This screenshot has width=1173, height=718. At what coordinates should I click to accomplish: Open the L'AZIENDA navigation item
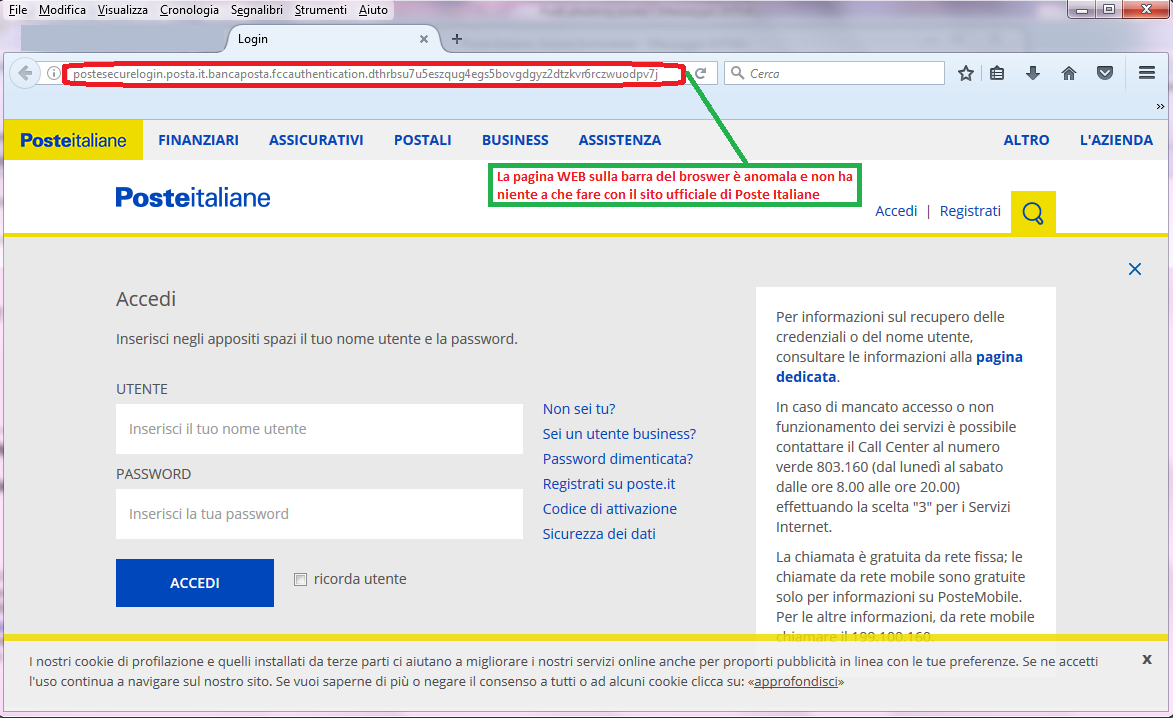[x=1116, y=140]
